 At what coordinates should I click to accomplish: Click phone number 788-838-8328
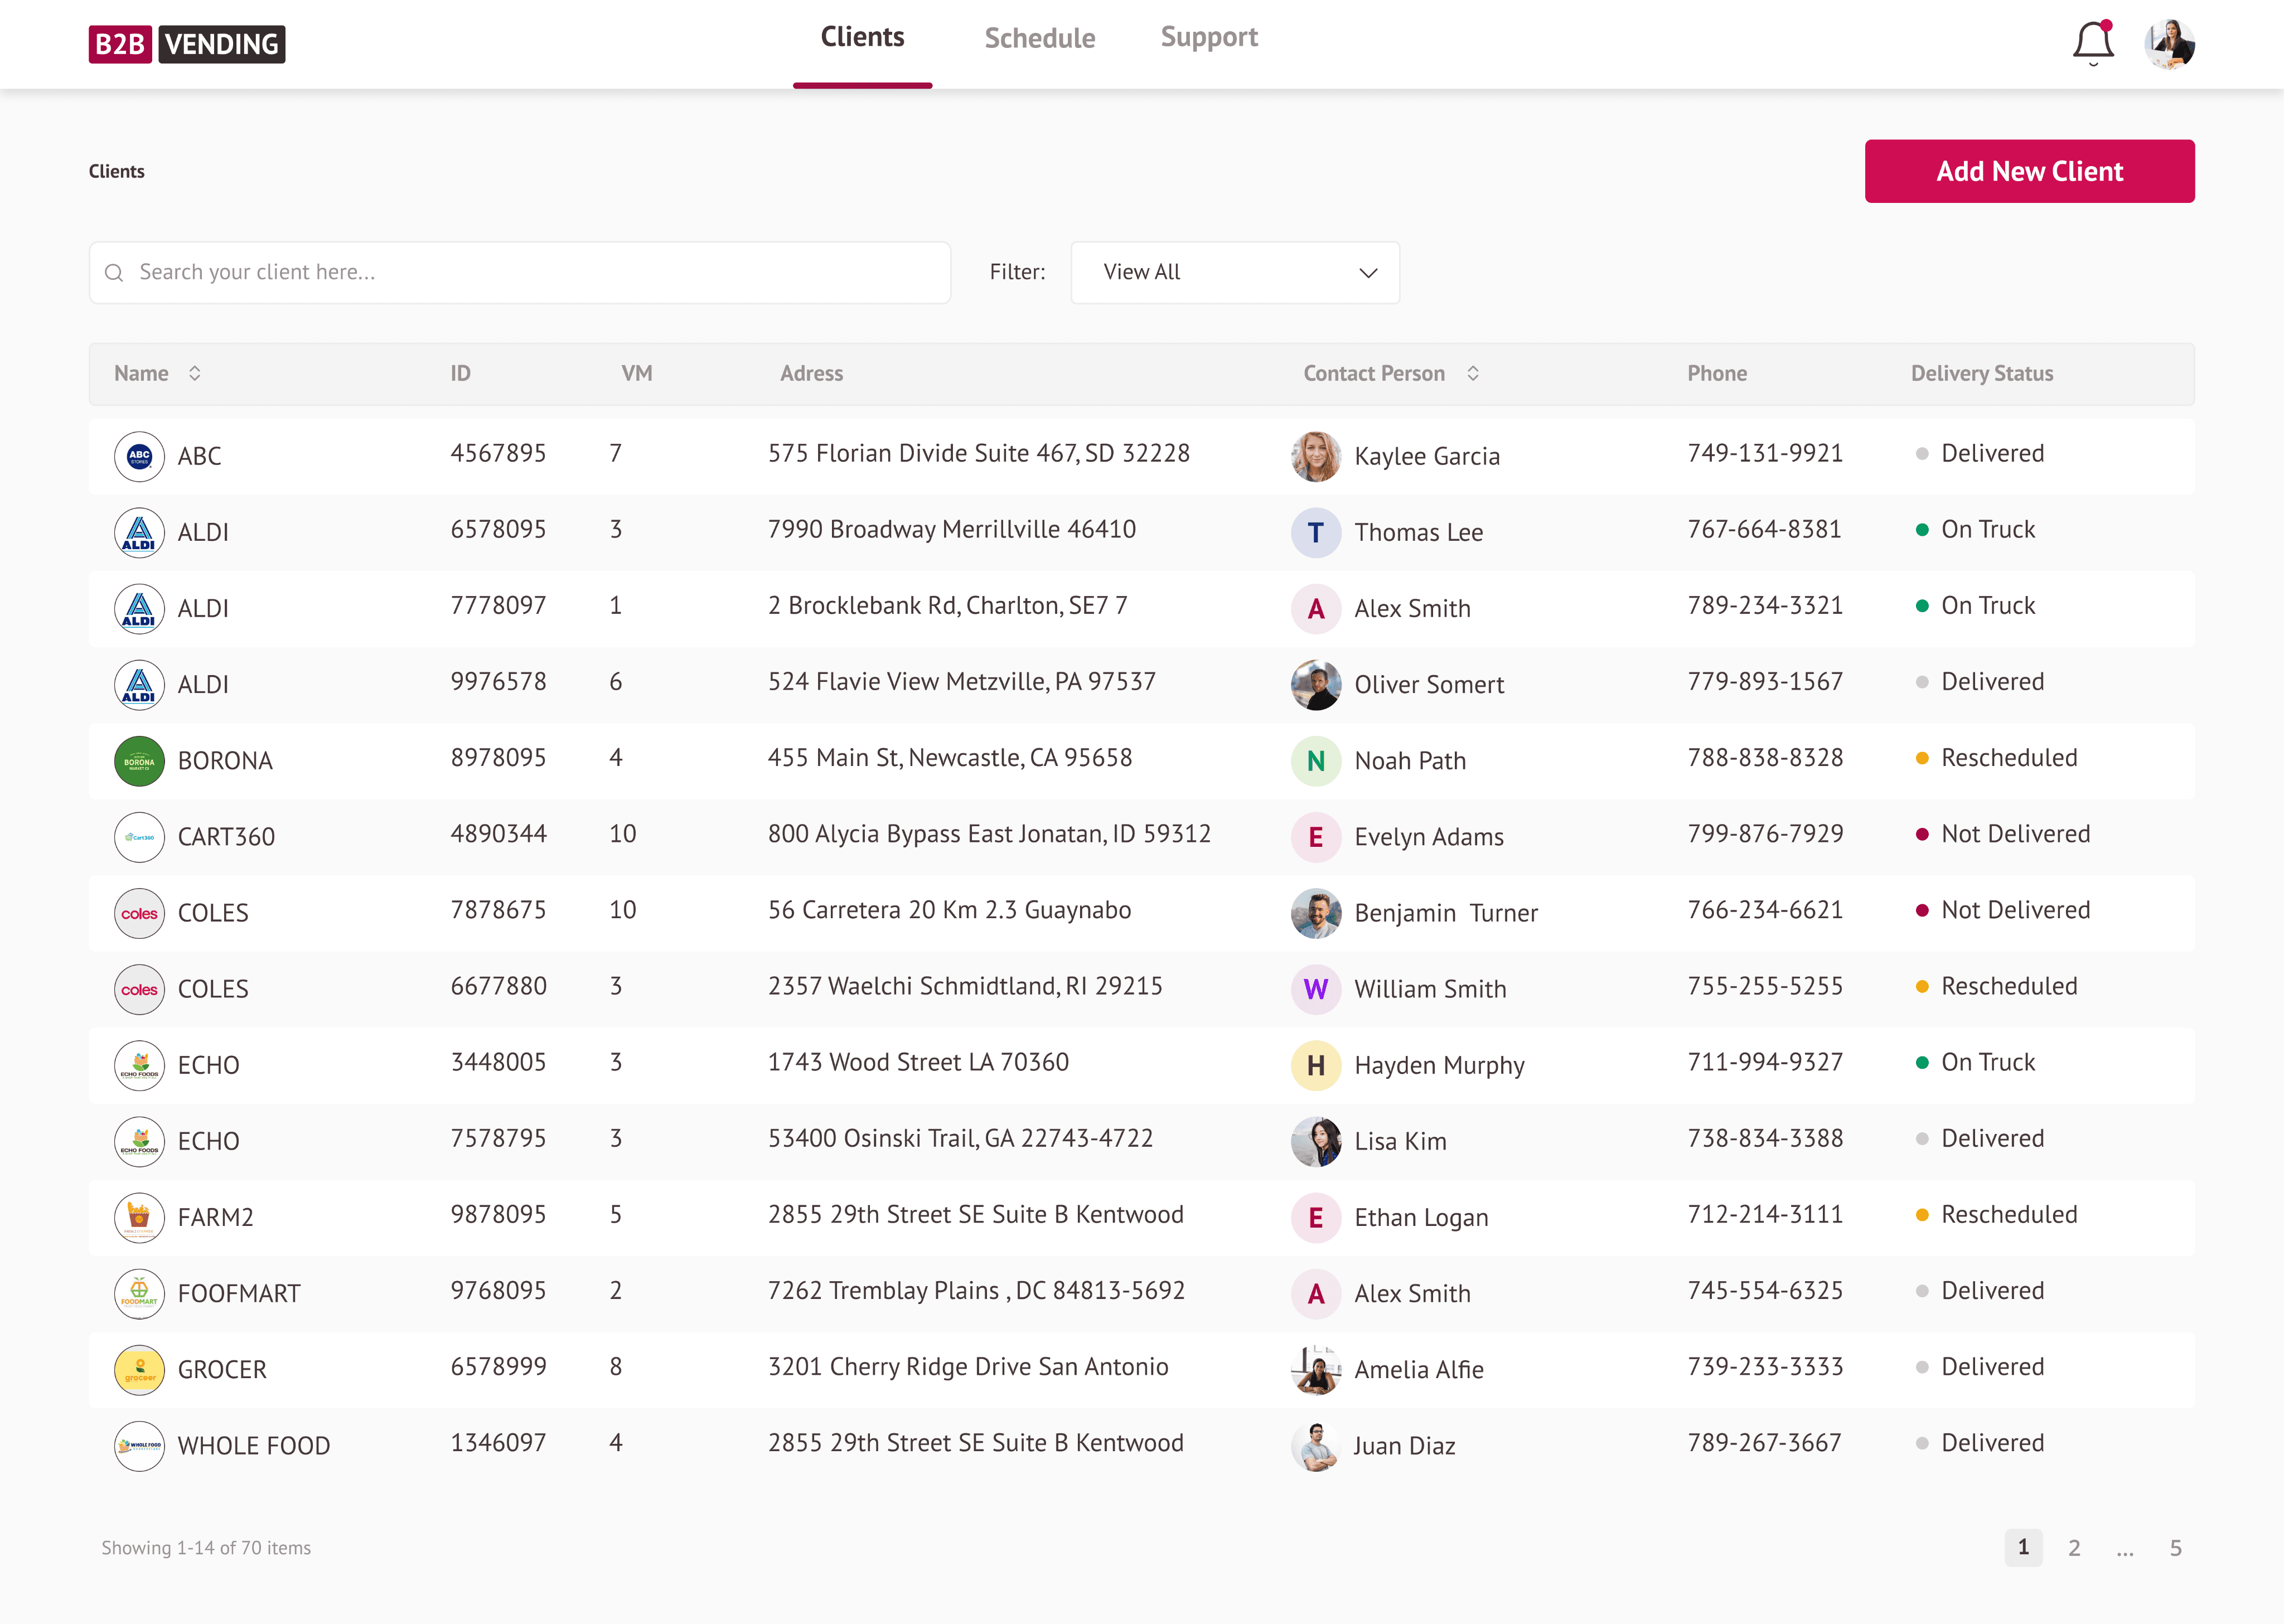click(x=1765, y=758)
